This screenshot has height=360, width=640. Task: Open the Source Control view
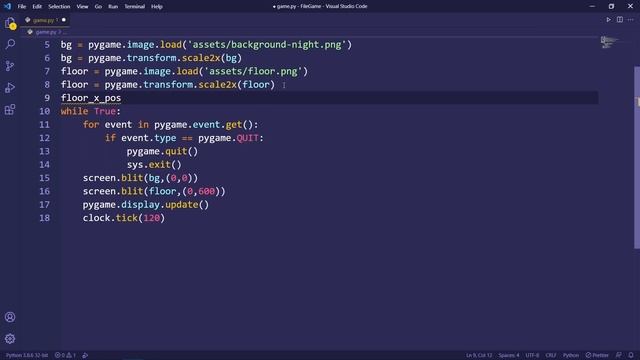tap(10, 66)
